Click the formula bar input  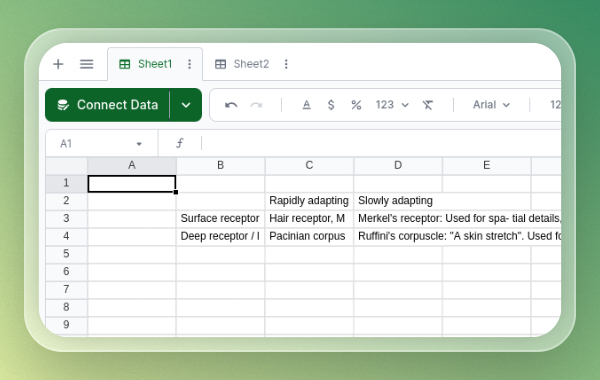pyautogui.click(x=381, y=144)
